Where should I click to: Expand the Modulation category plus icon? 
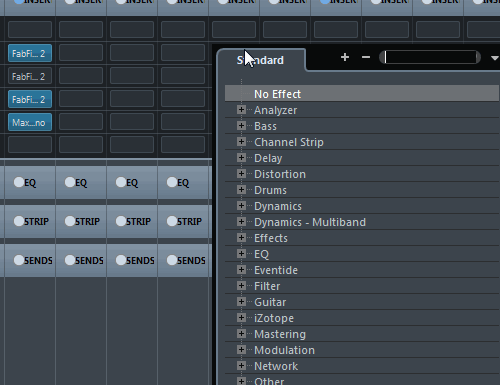tap(241, 350)
